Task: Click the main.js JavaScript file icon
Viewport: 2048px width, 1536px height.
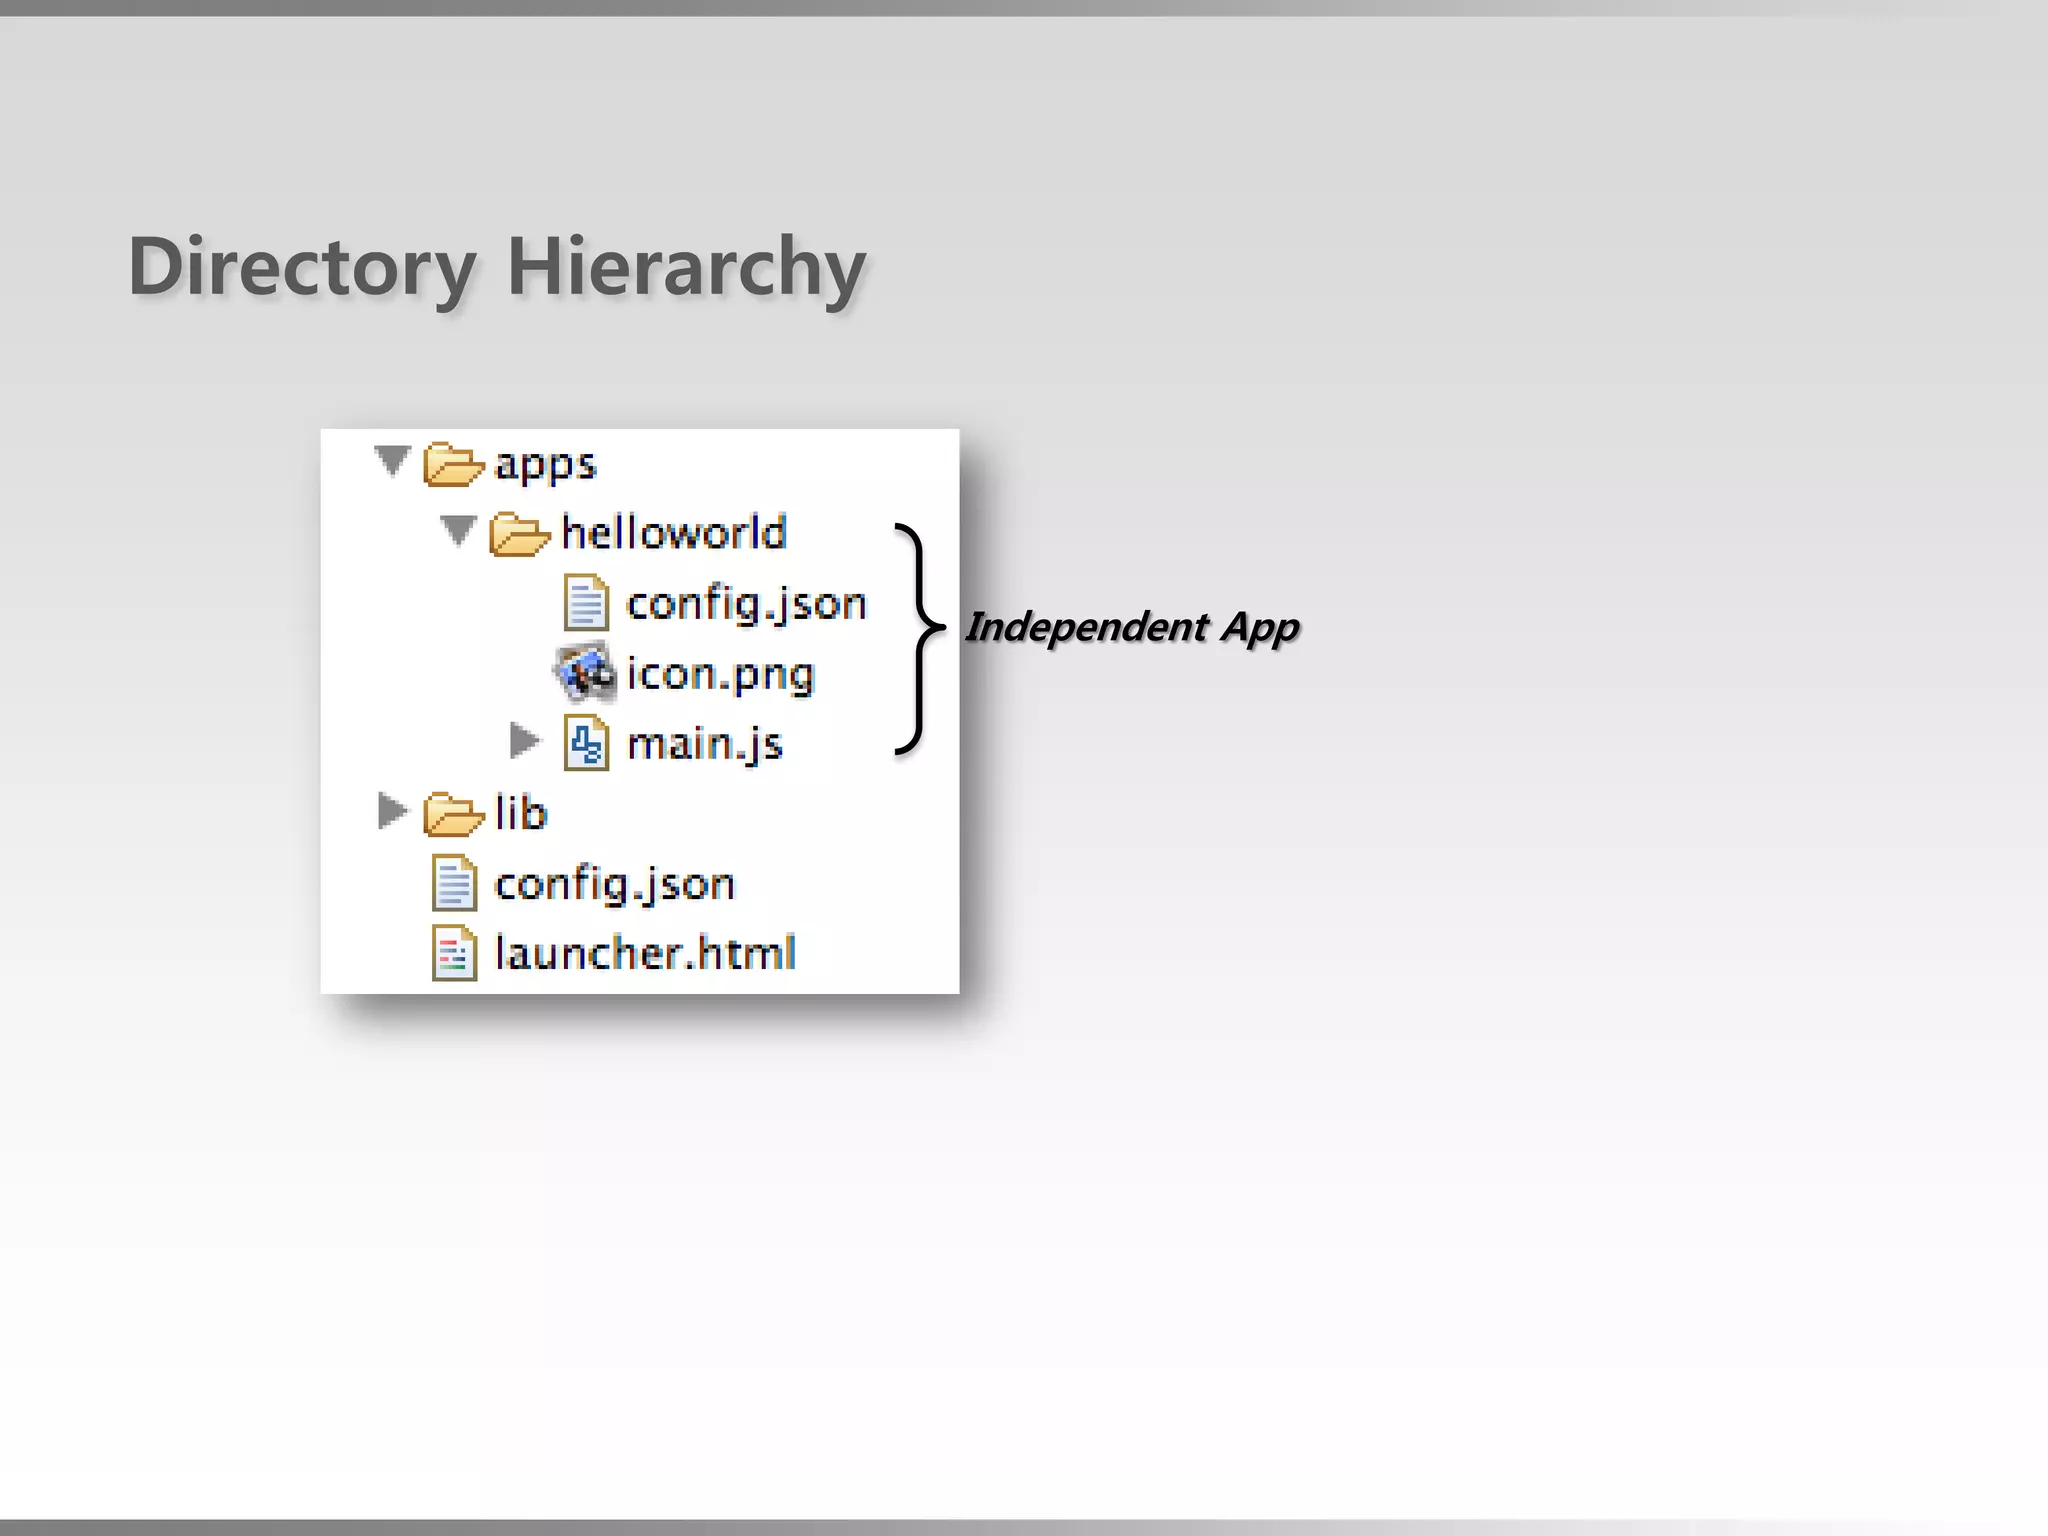Action: click(586, 744)
